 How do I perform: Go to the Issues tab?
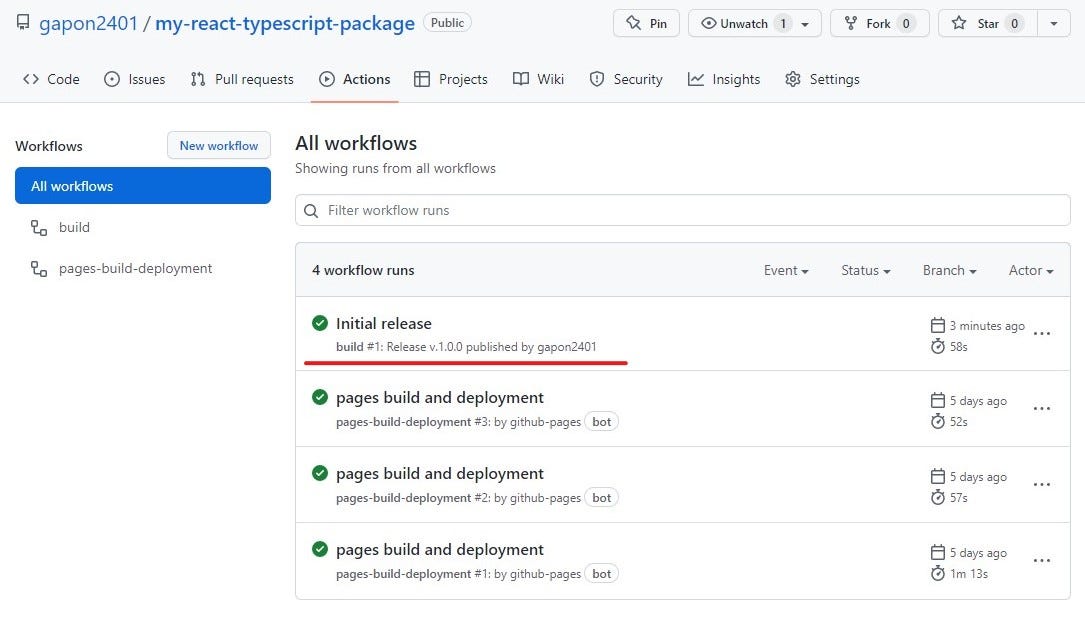(134, 79)
